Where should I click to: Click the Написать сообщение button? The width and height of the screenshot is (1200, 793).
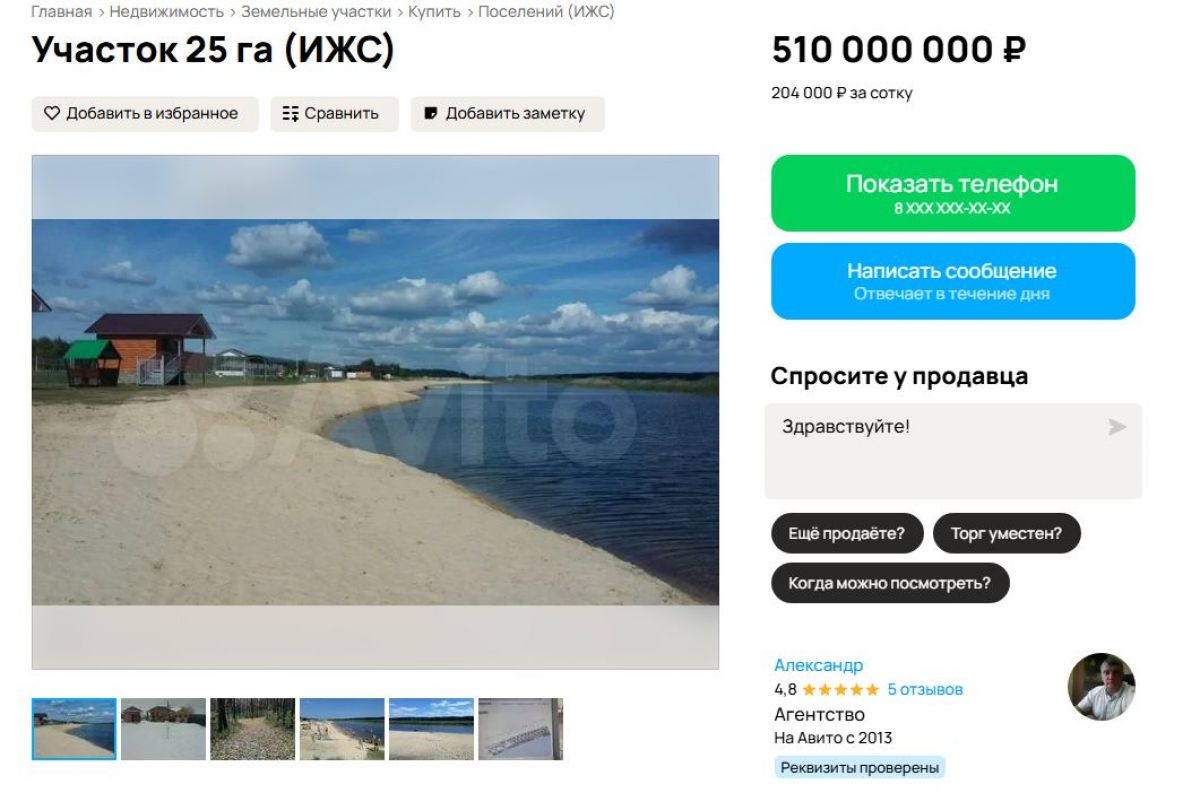point(953,281)
